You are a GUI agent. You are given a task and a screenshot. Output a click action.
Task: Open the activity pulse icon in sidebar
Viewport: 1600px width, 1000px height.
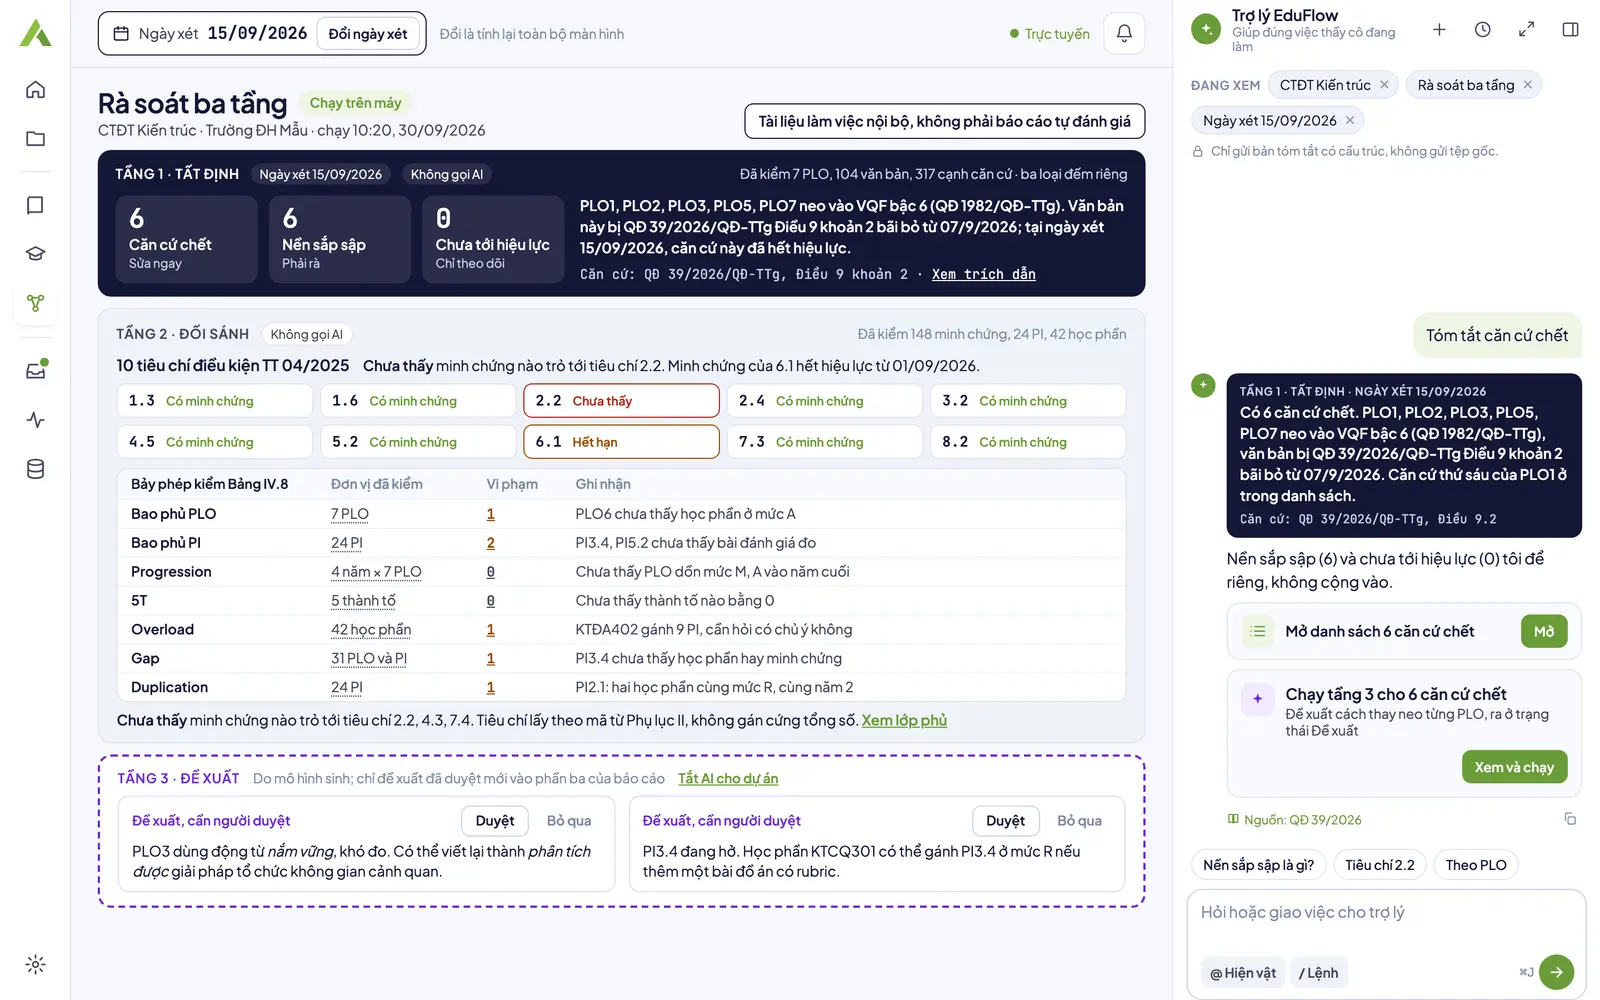[x=35, y=420]
